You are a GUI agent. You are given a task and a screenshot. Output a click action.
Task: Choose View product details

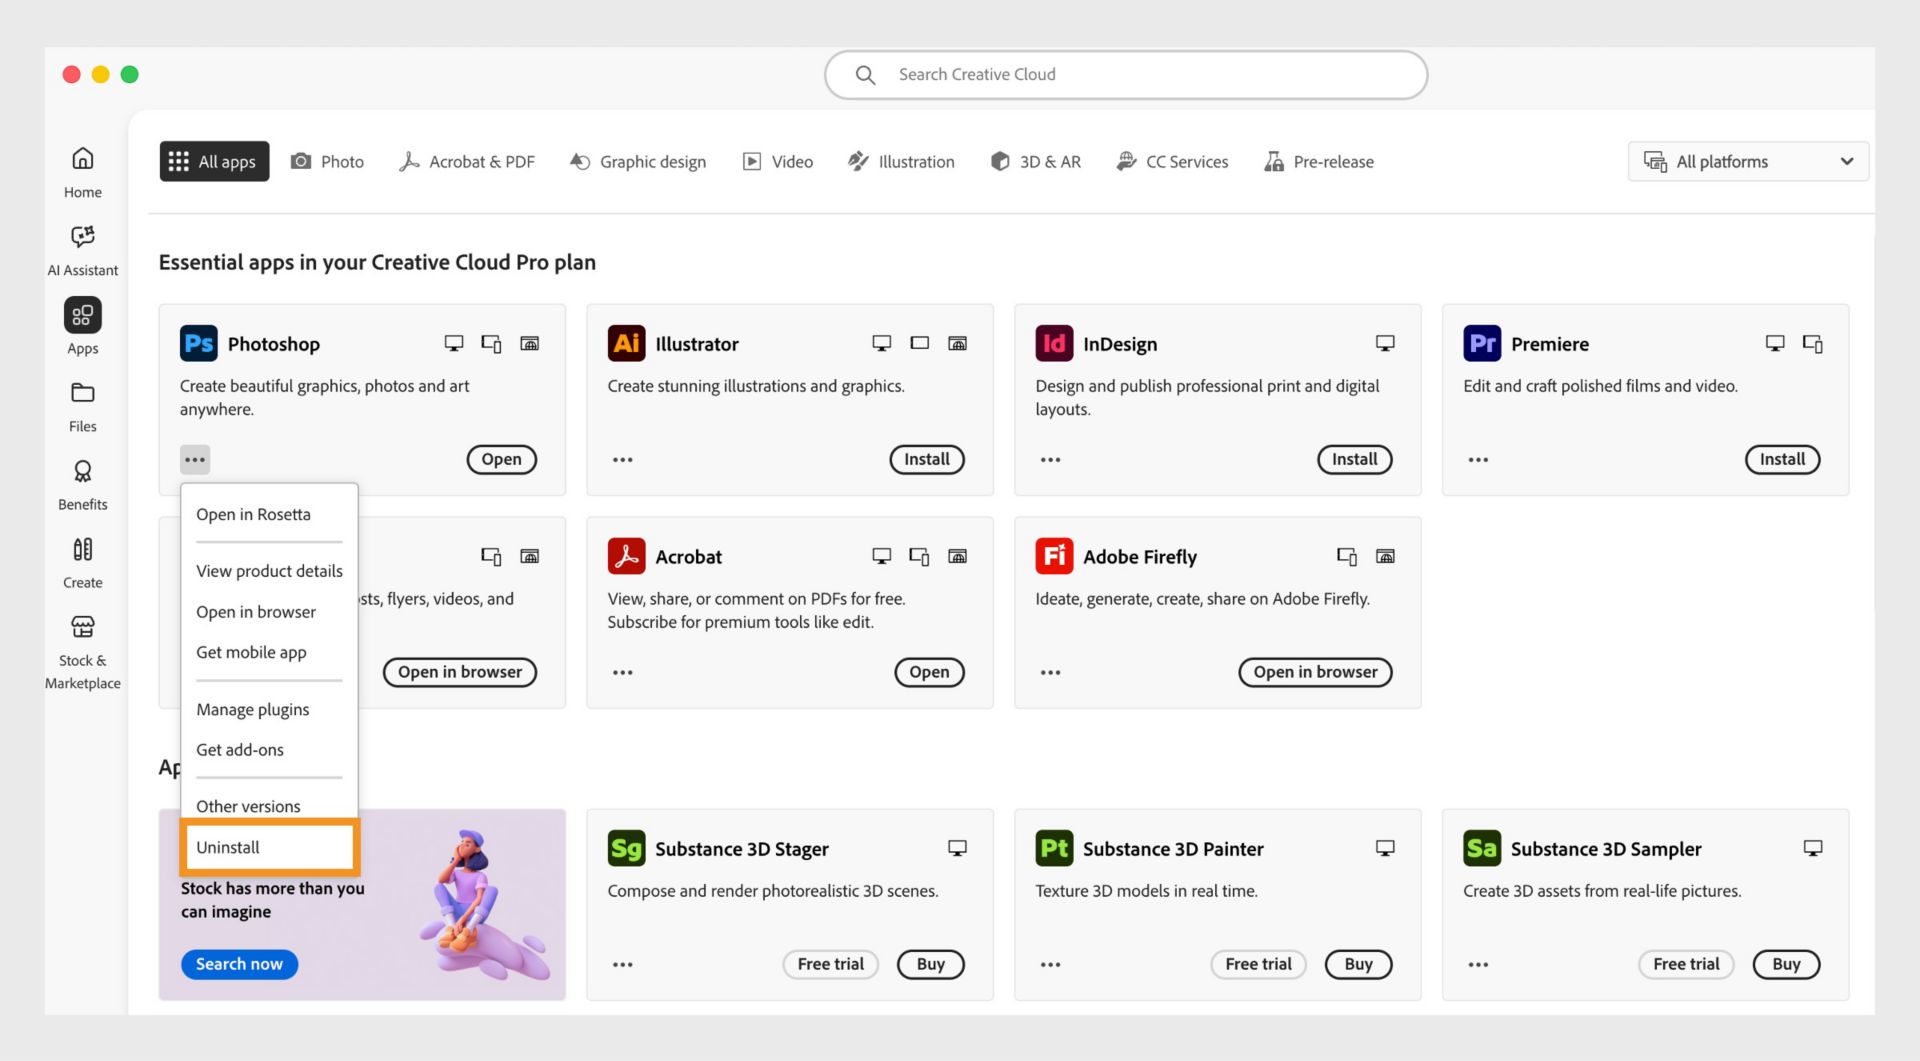tap(269, 571)
